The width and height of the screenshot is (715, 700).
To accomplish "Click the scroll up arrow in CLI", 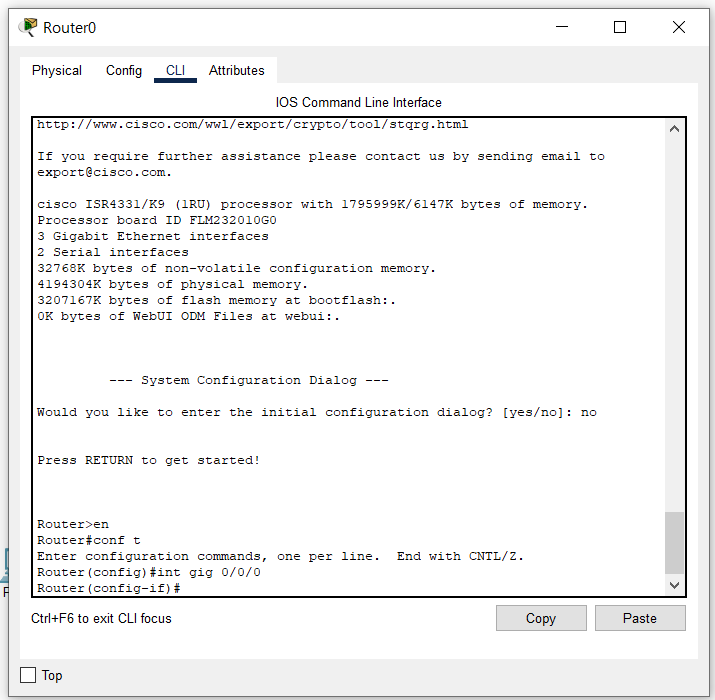I will 674,129.
